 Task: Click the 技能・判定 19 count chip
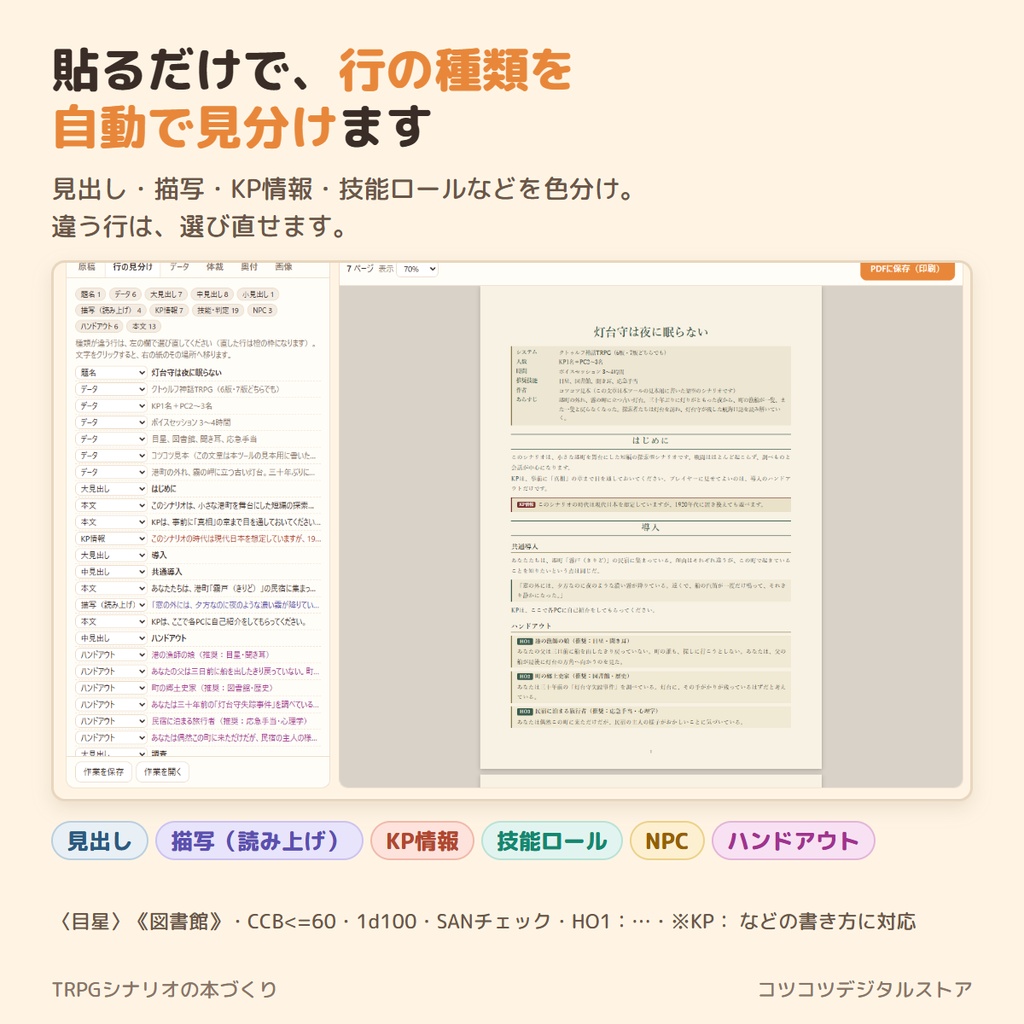click(x=218, y=310)
